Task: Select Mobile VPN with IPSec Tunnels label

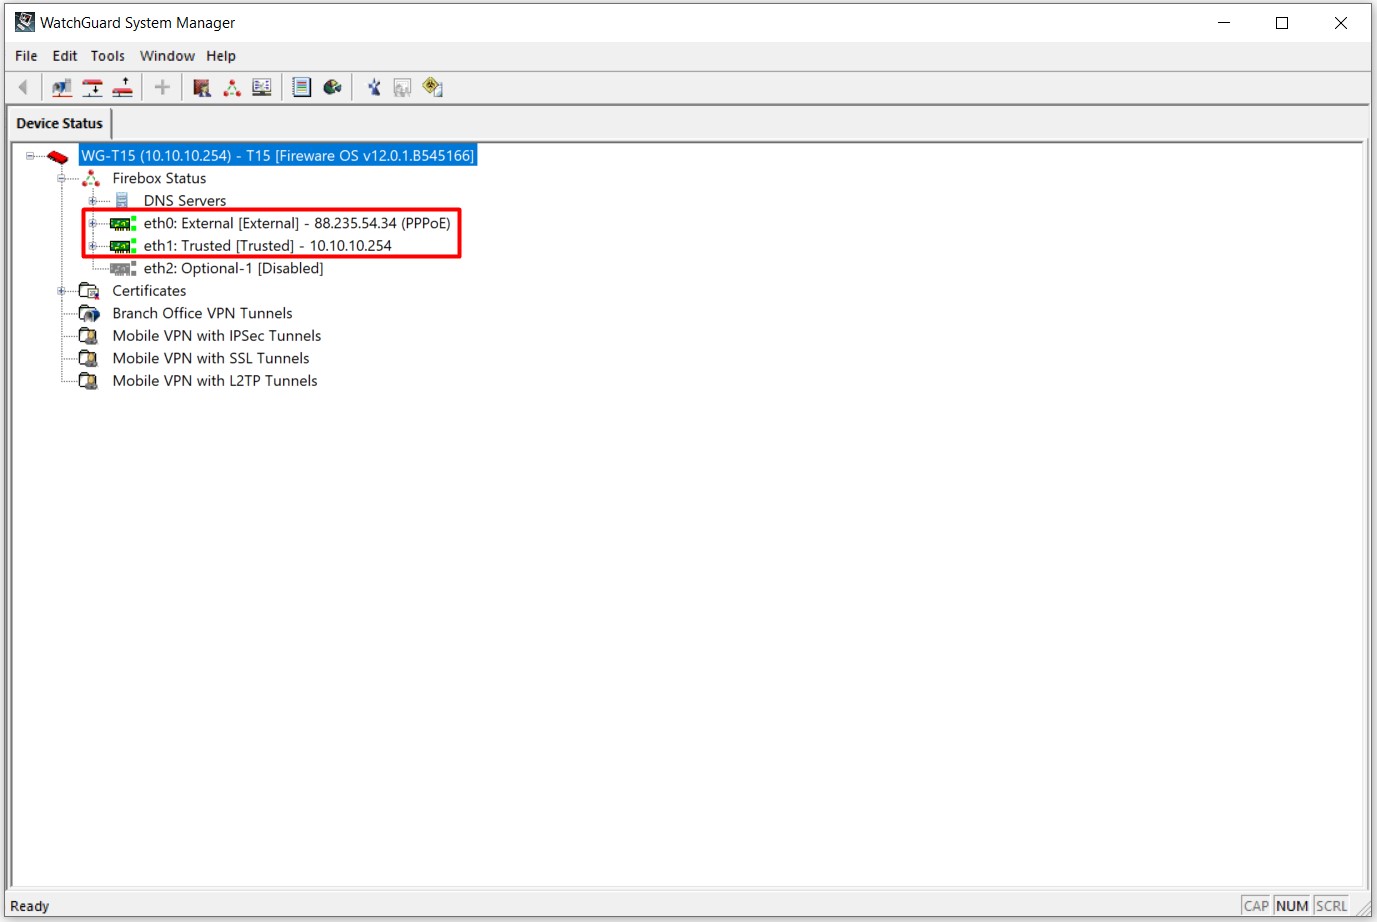Action: 217,336
